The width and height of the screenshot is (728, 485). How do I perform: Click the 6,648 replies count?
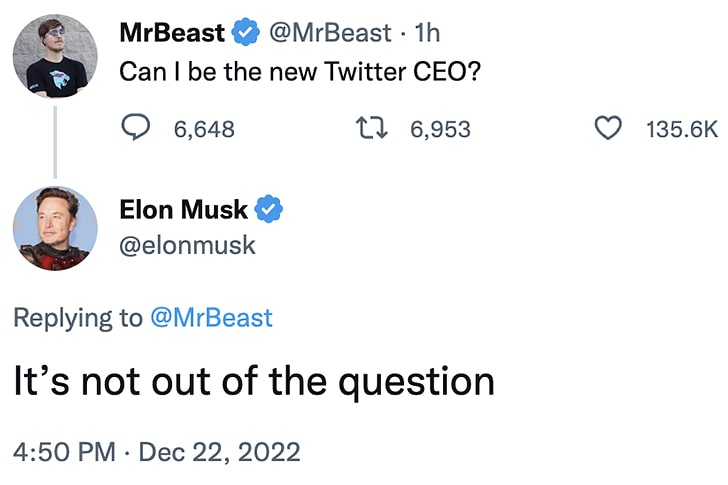pos(203,128)
